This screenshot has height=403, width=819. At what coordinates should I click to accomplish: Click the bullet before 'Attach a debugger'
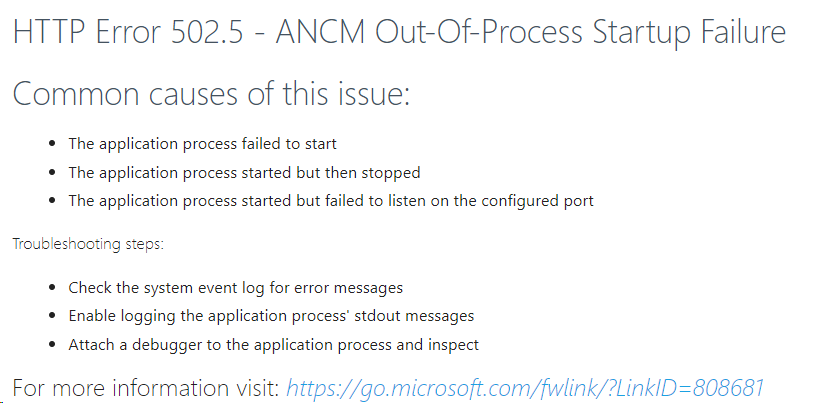52,345
